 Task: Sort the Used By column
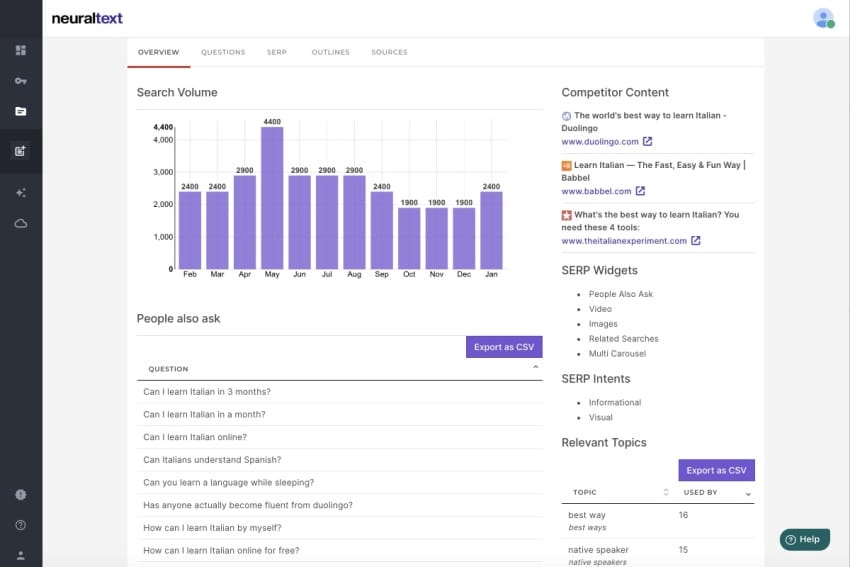coord(747,493)
